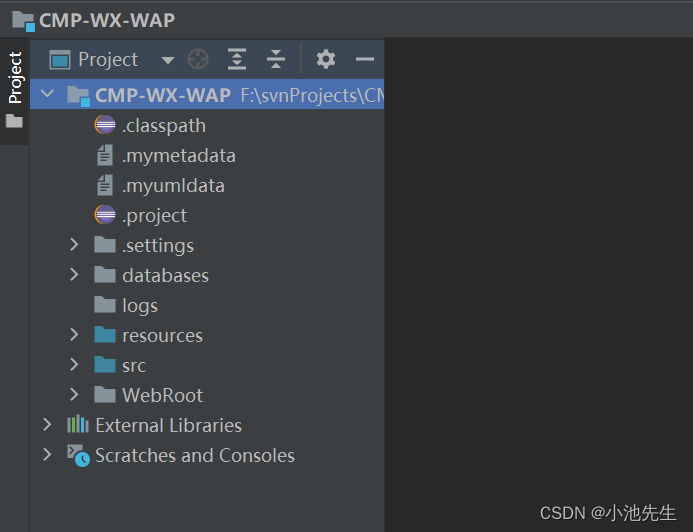693x532 pixels.
Task: Click the file icon next to .myumldata
Action: [105, 185]
